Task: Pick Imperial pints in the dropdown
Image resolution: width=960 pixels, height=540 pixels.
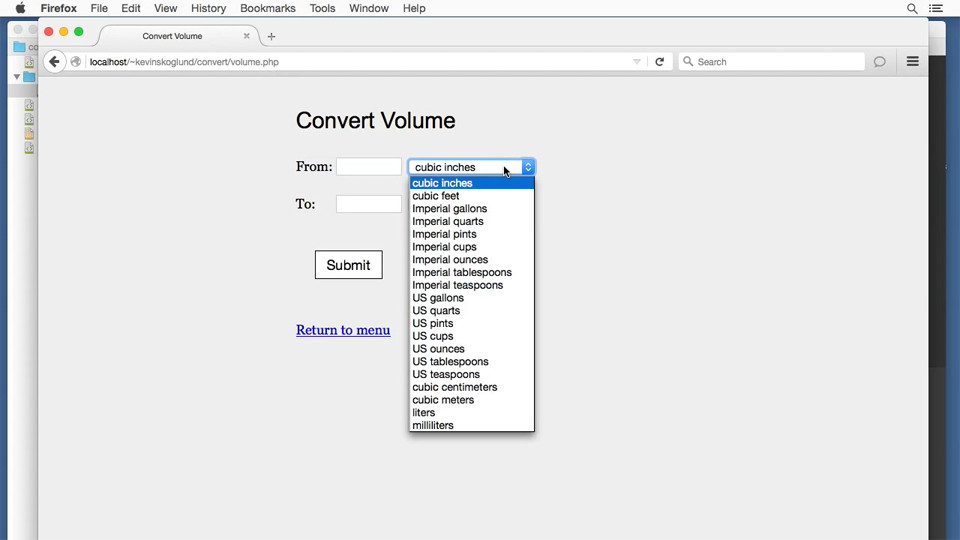Action: (471, 234)
